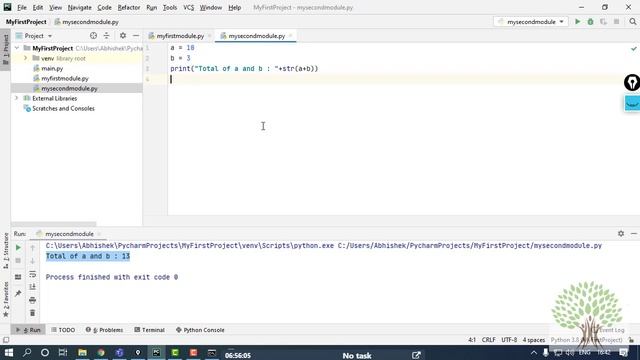Click CRLF line separator in status bar
Screen dimensions: 640x360
click(489, 340)
